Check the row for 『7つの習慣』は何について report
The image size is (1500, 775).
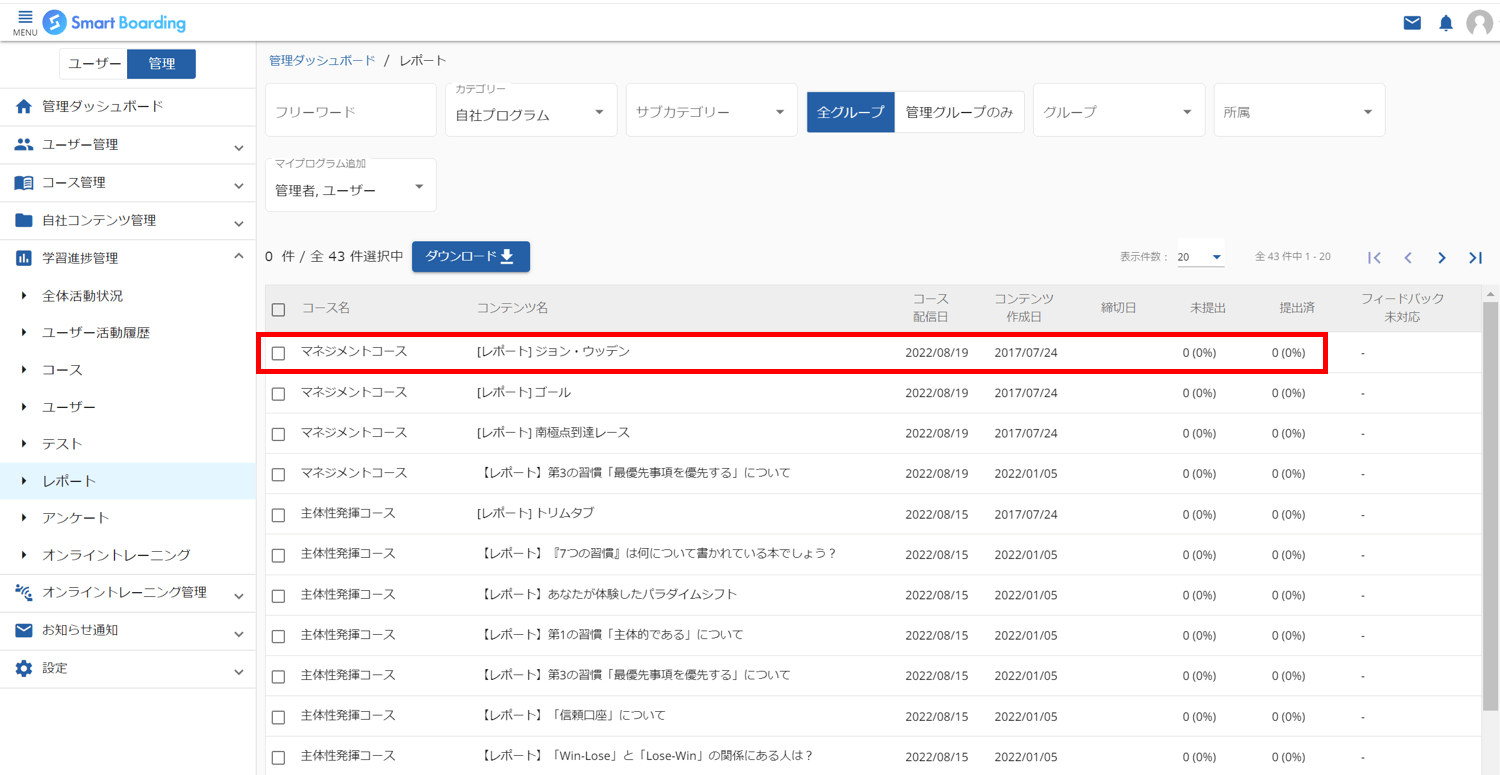[278, 555]
